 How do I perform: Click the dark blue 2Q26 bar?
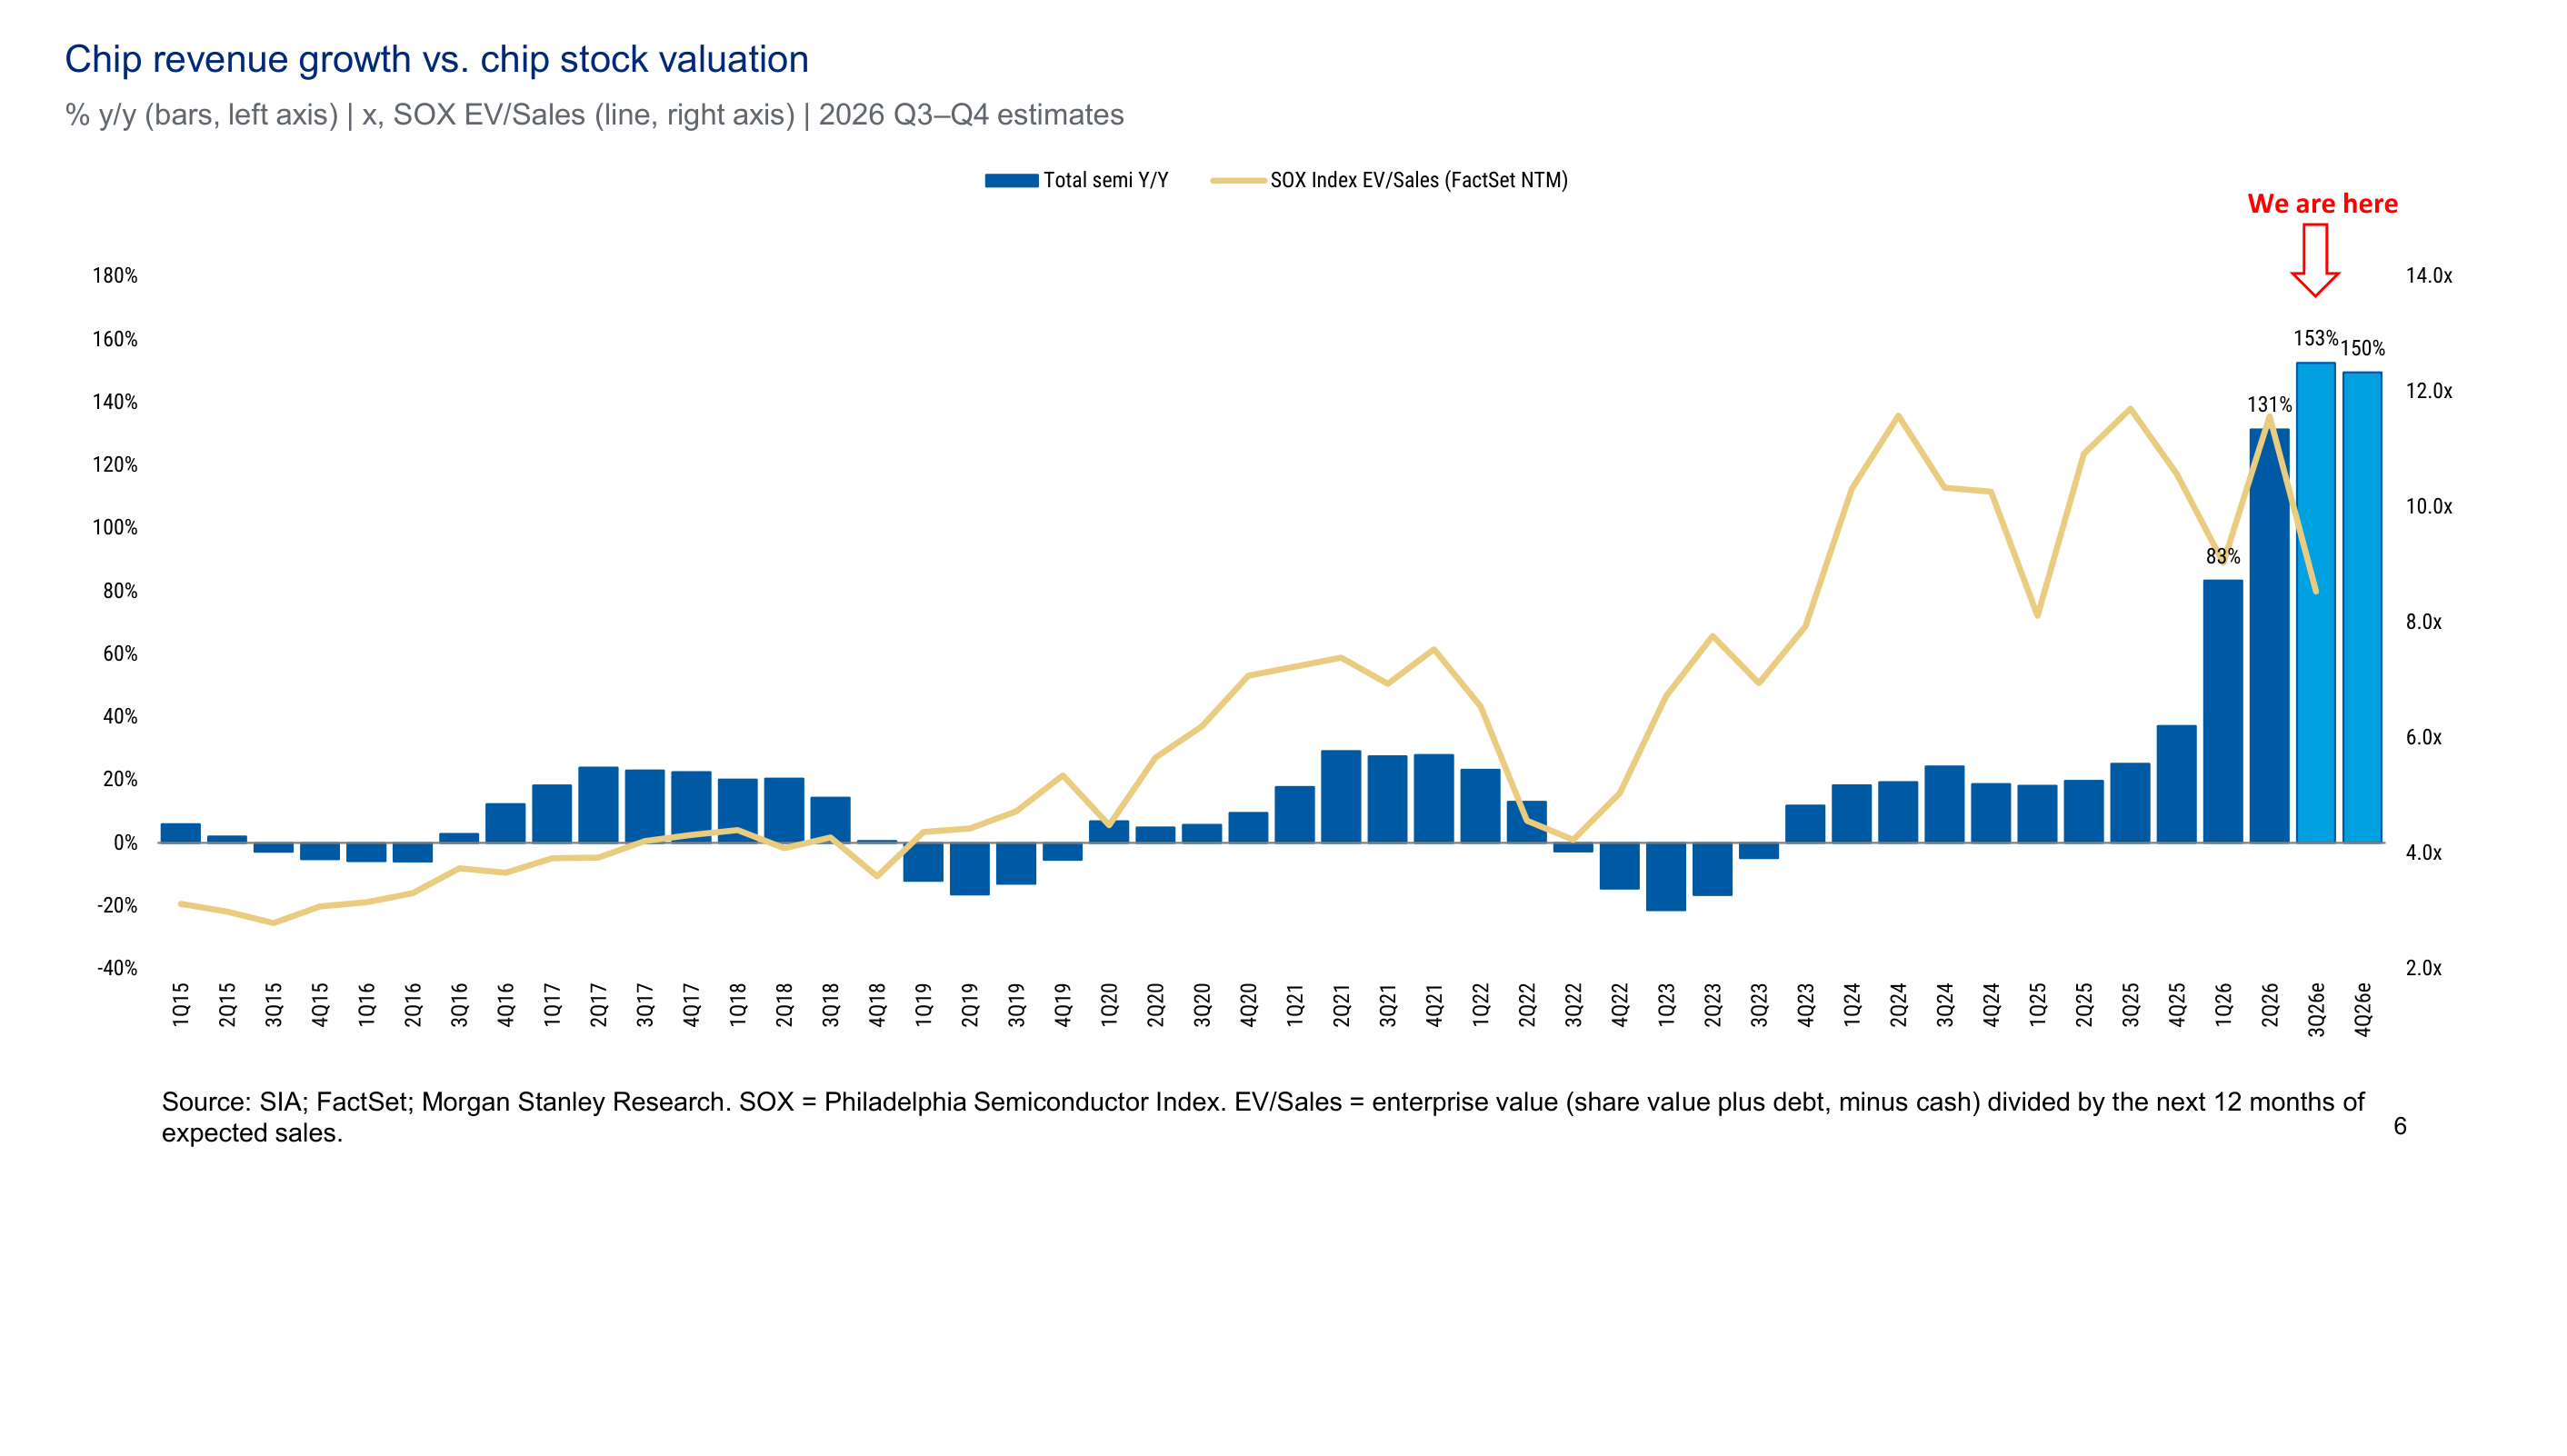tap(2269, 636)
